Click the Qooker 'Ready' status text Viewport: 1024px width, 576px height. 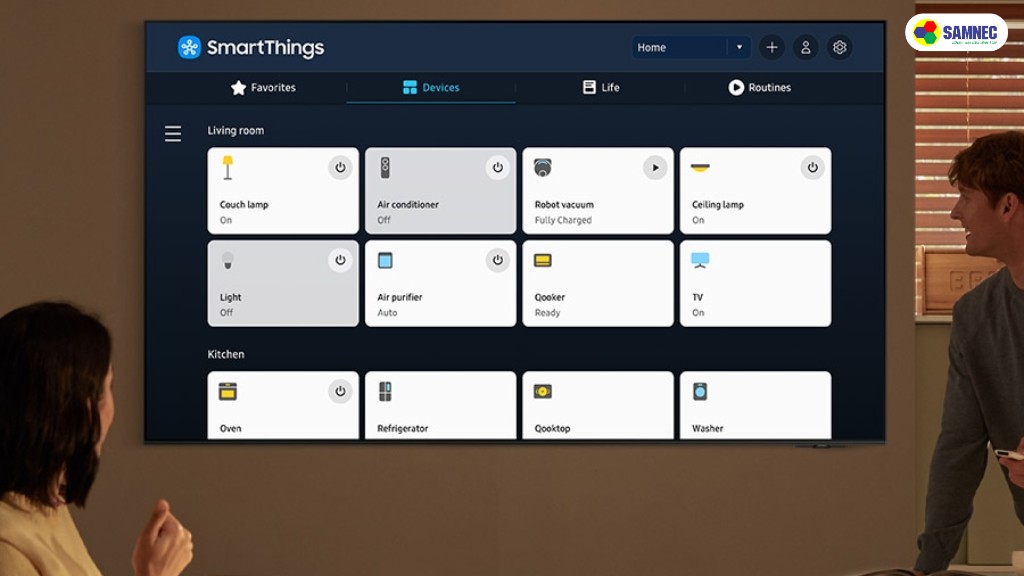pyautogui.click(x=547, y=313)
